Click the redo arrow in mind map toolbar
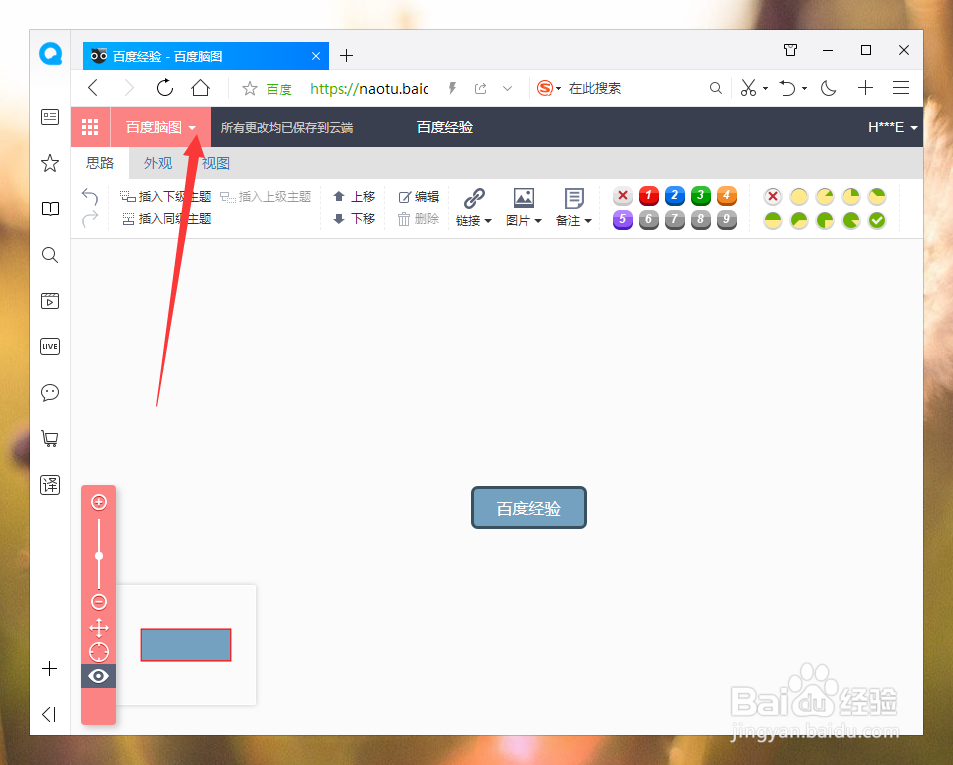 click(90, 219)
